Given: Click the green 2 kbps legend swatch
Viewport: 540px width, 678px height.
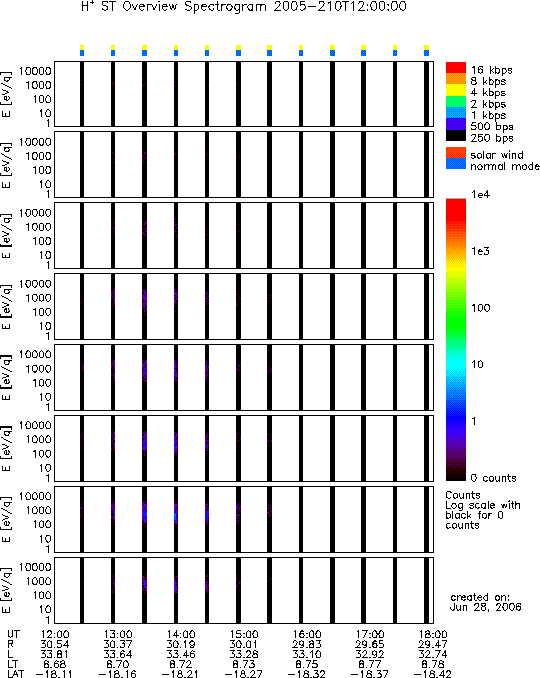Looking at the screenshot, I should coord(456,102).
